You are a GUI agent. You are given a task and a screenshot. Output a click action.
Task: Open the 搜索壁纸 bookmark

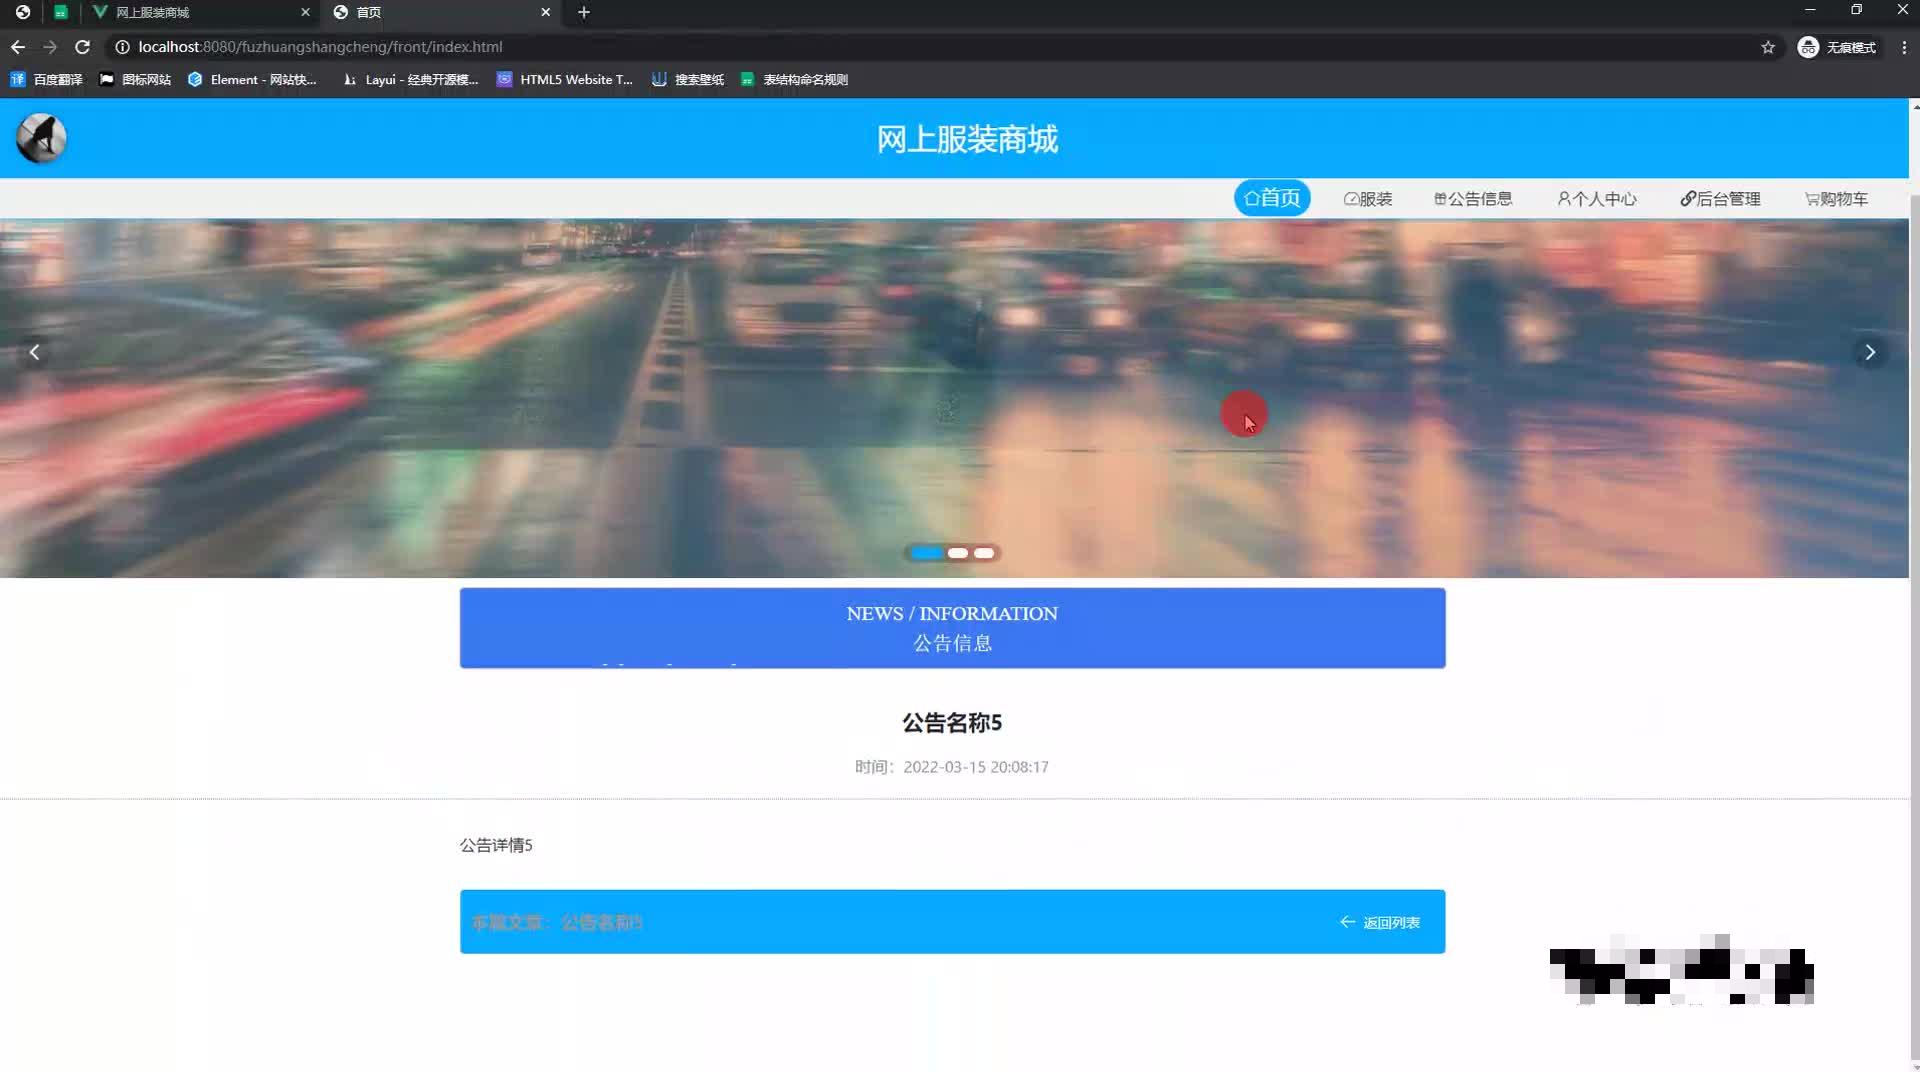click(x=688, y=79)
